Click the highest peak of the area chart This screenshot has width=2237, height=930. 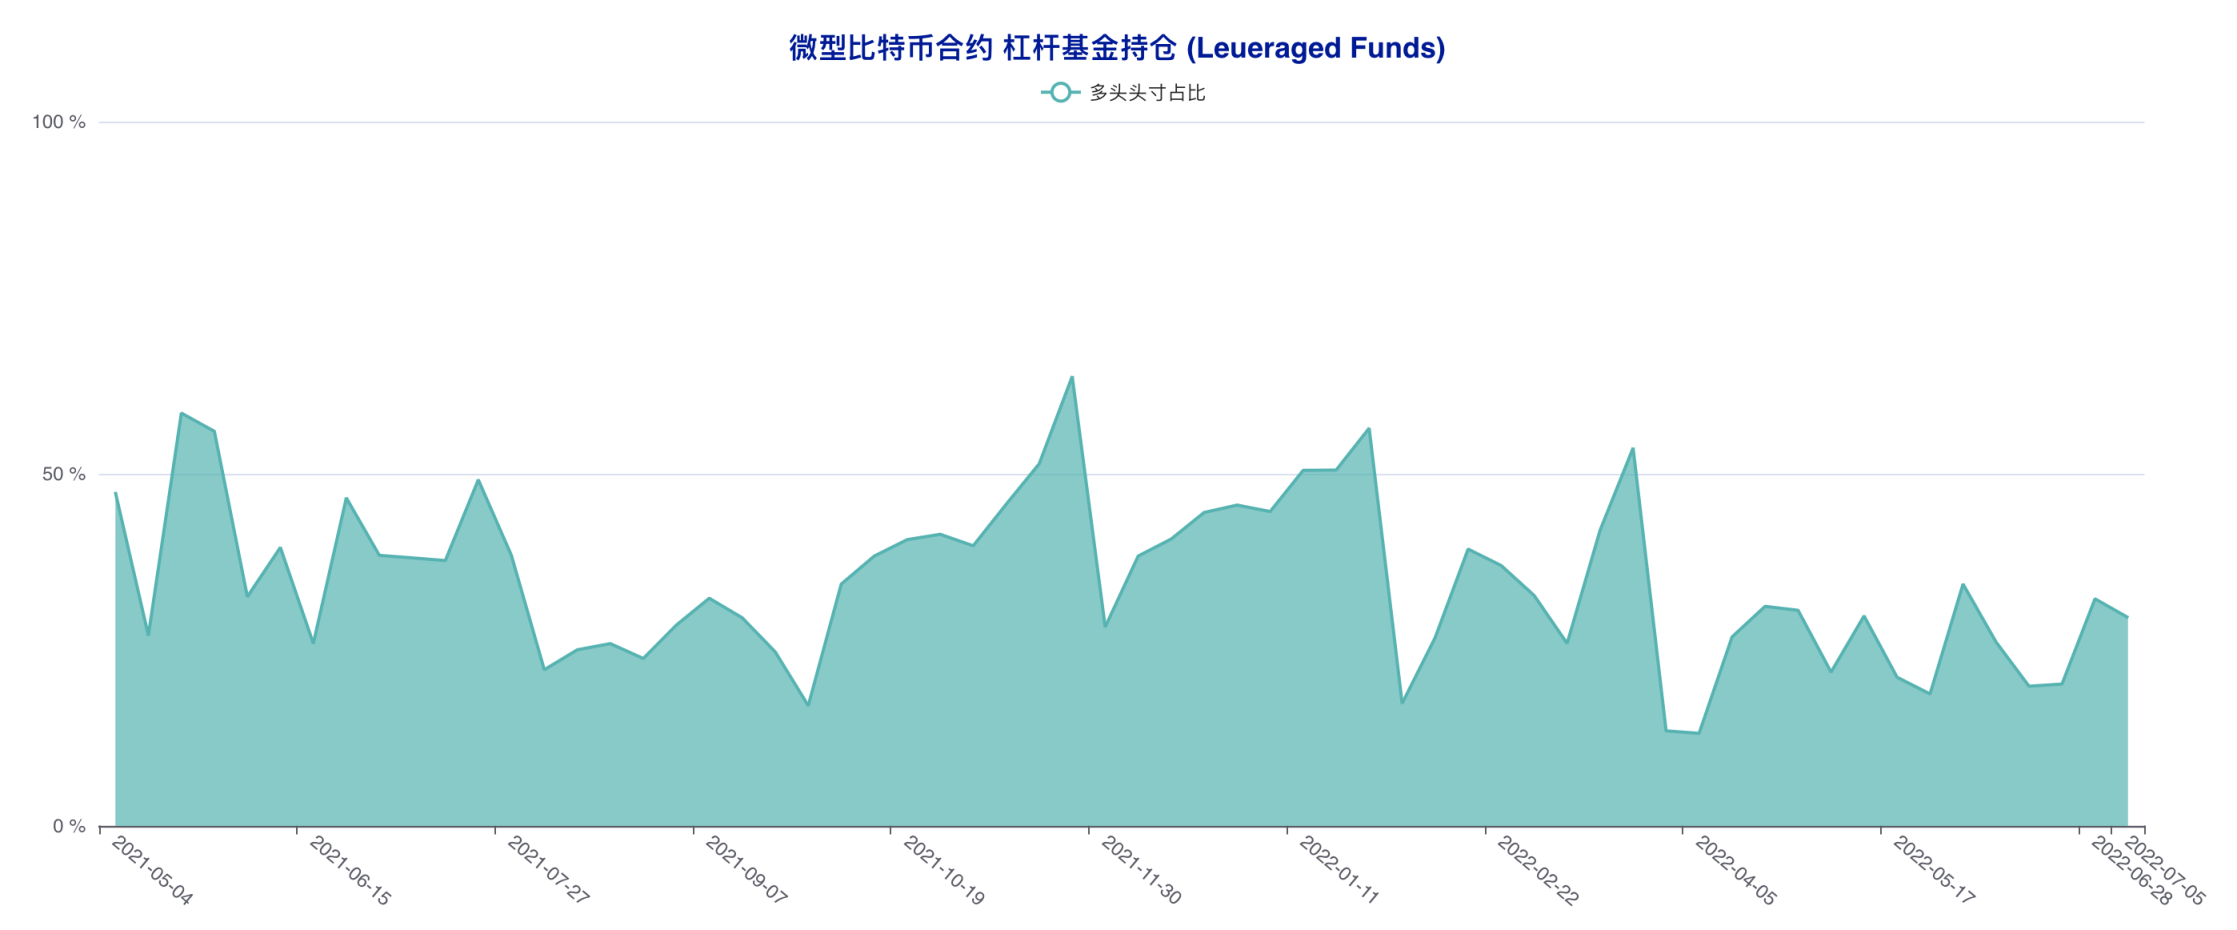(x=1072, y=377)
